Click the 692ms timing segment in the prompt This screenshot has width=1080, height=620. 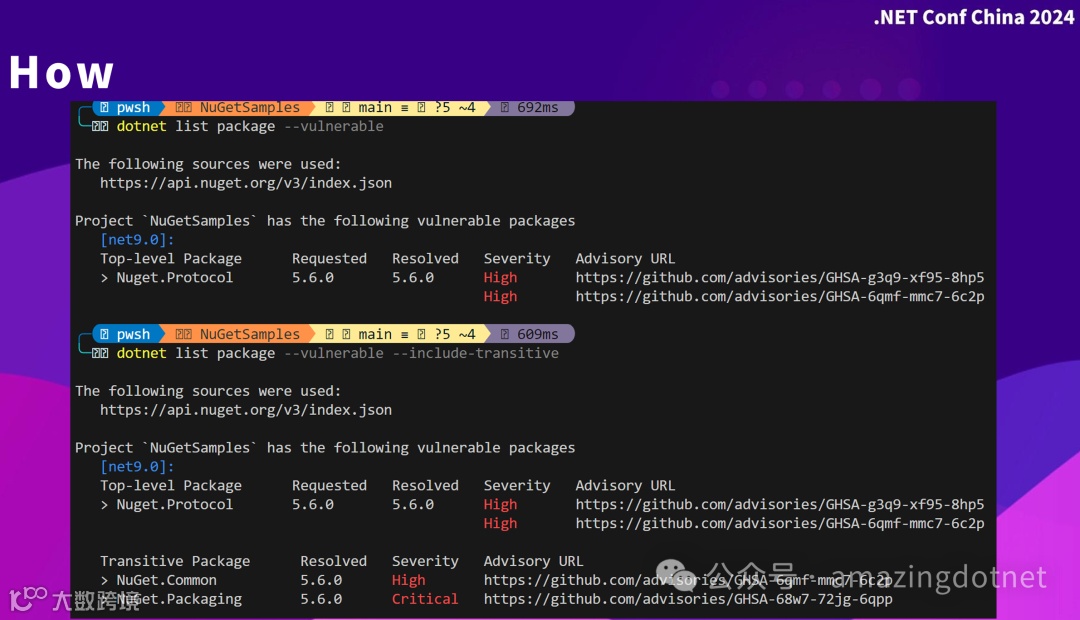pyautogui.click(x=530, y=107)
